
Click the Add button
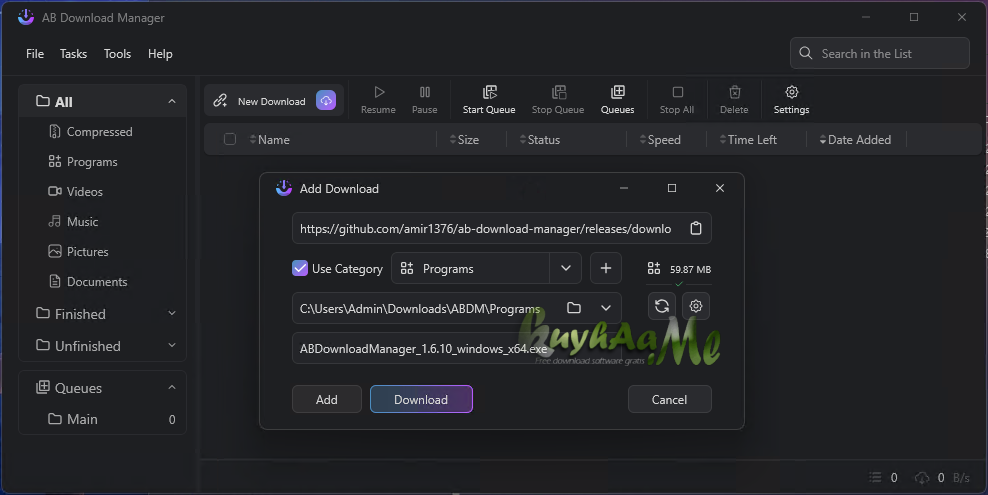point(326,399)
